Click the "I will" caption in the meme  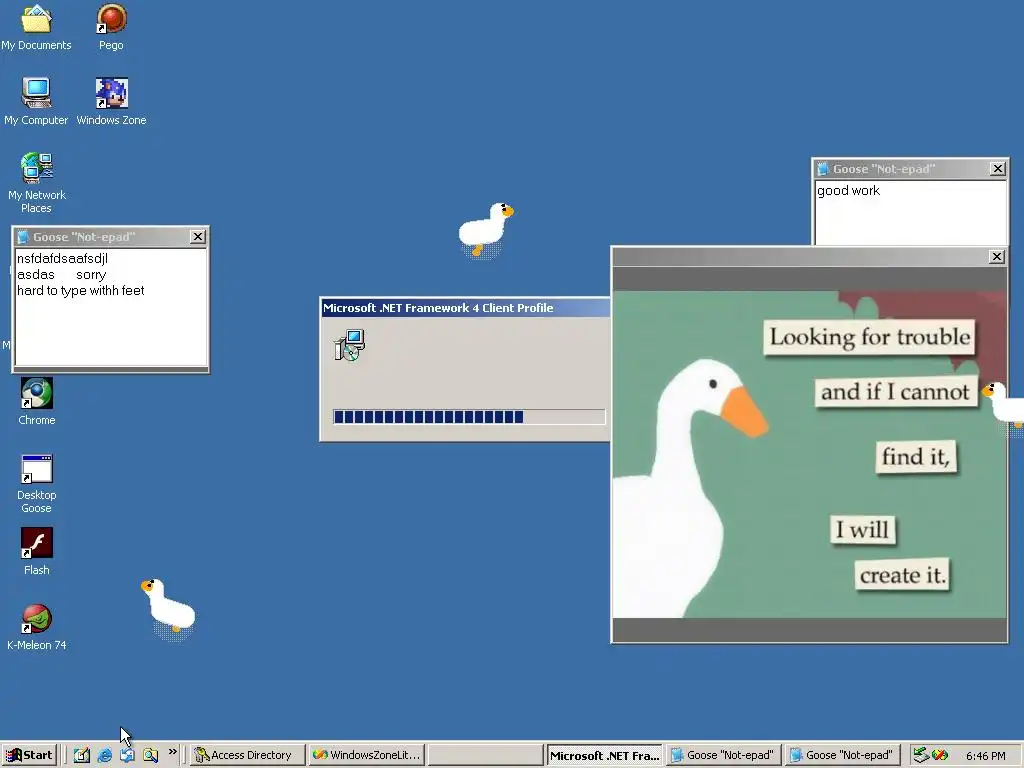863,530
